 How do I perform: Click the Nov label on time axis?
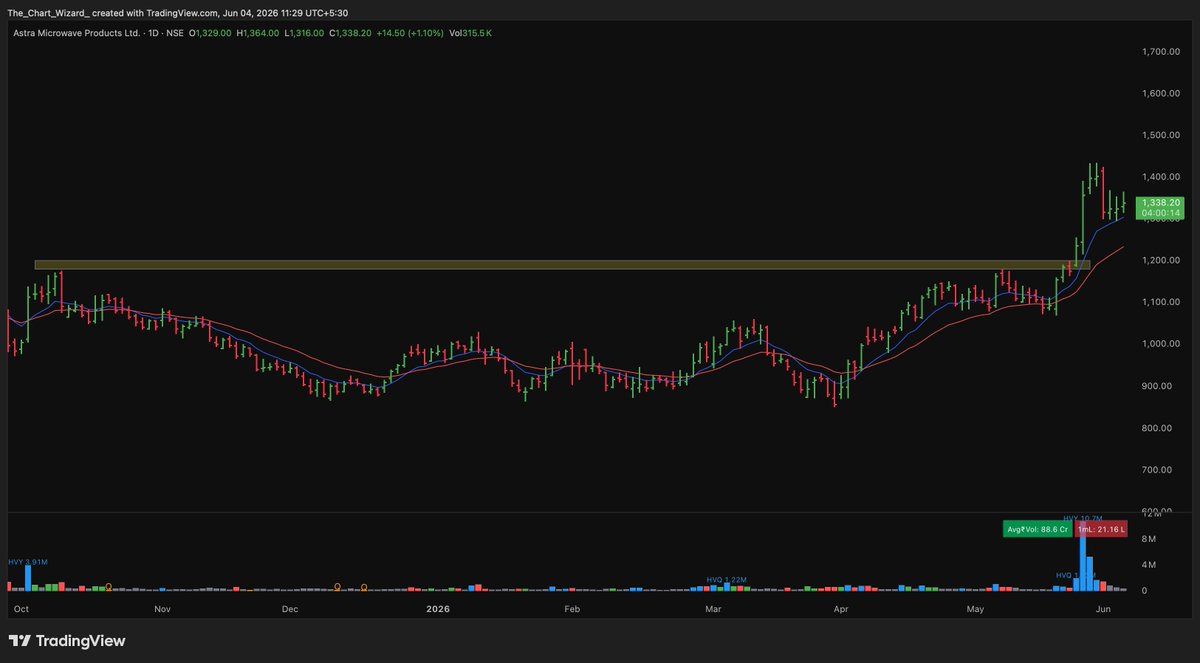click(x=160, y=608)
